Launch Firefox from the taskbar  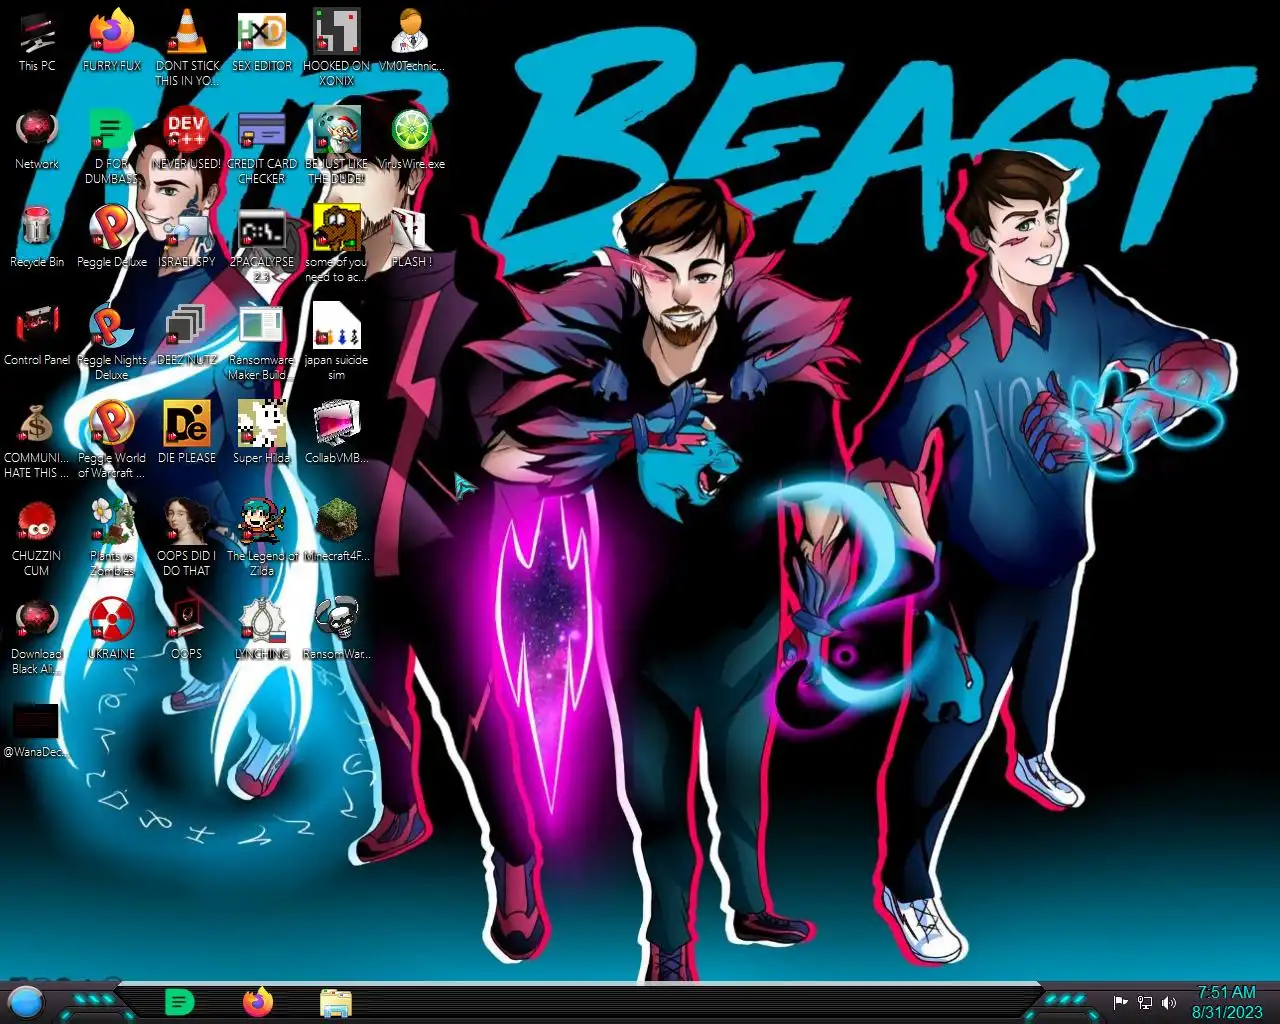point(258,1001)
